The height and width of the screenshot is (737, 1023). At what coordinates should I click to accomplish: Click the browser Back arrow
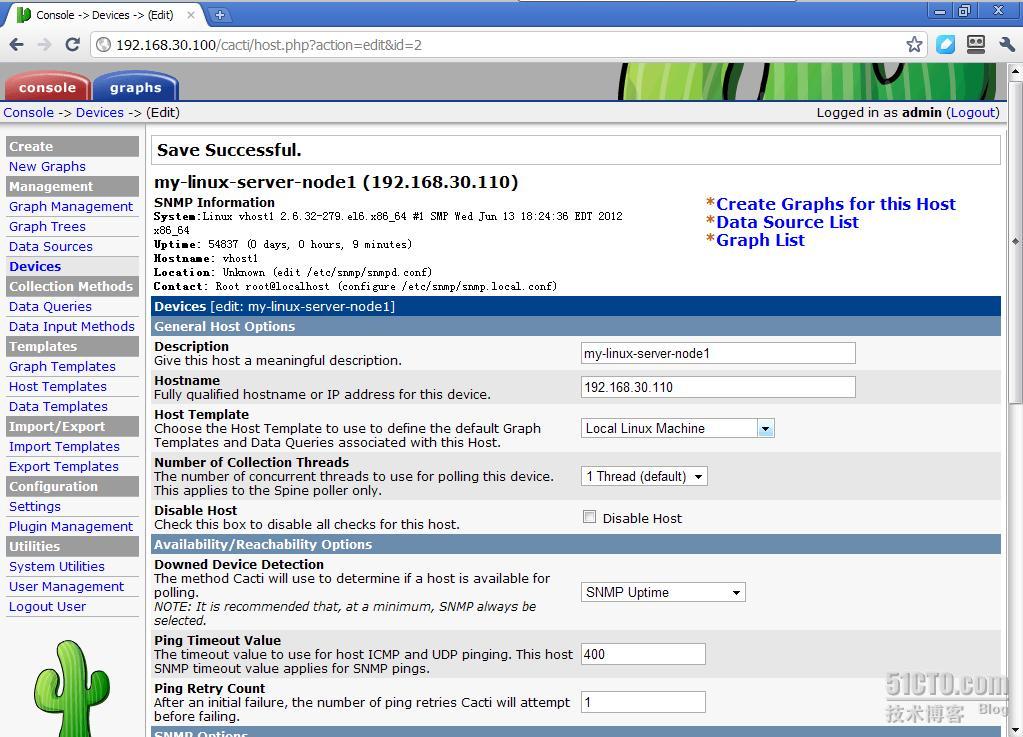(x=16, y=44)
